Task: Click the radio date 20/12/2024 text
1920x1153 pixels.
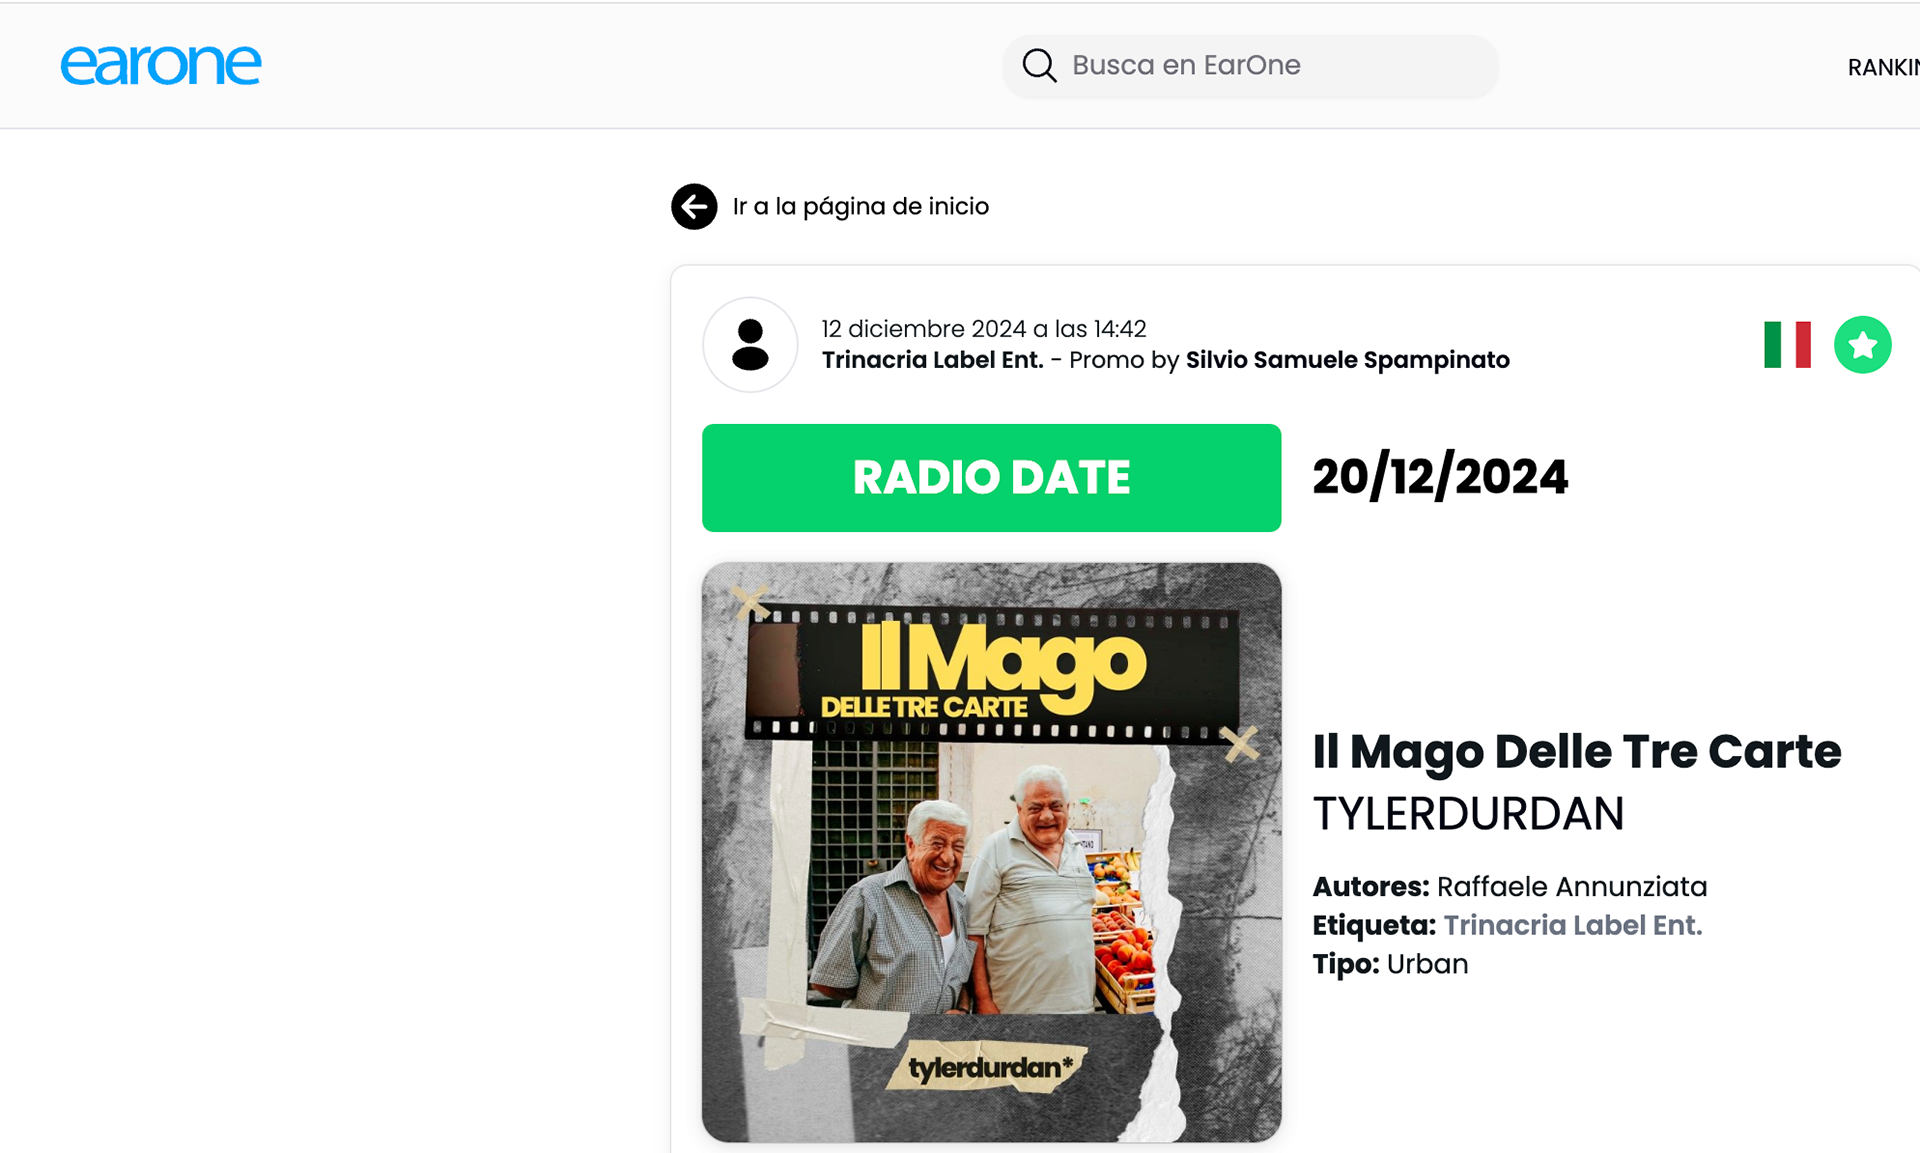Action: (x=1440, y=477)
